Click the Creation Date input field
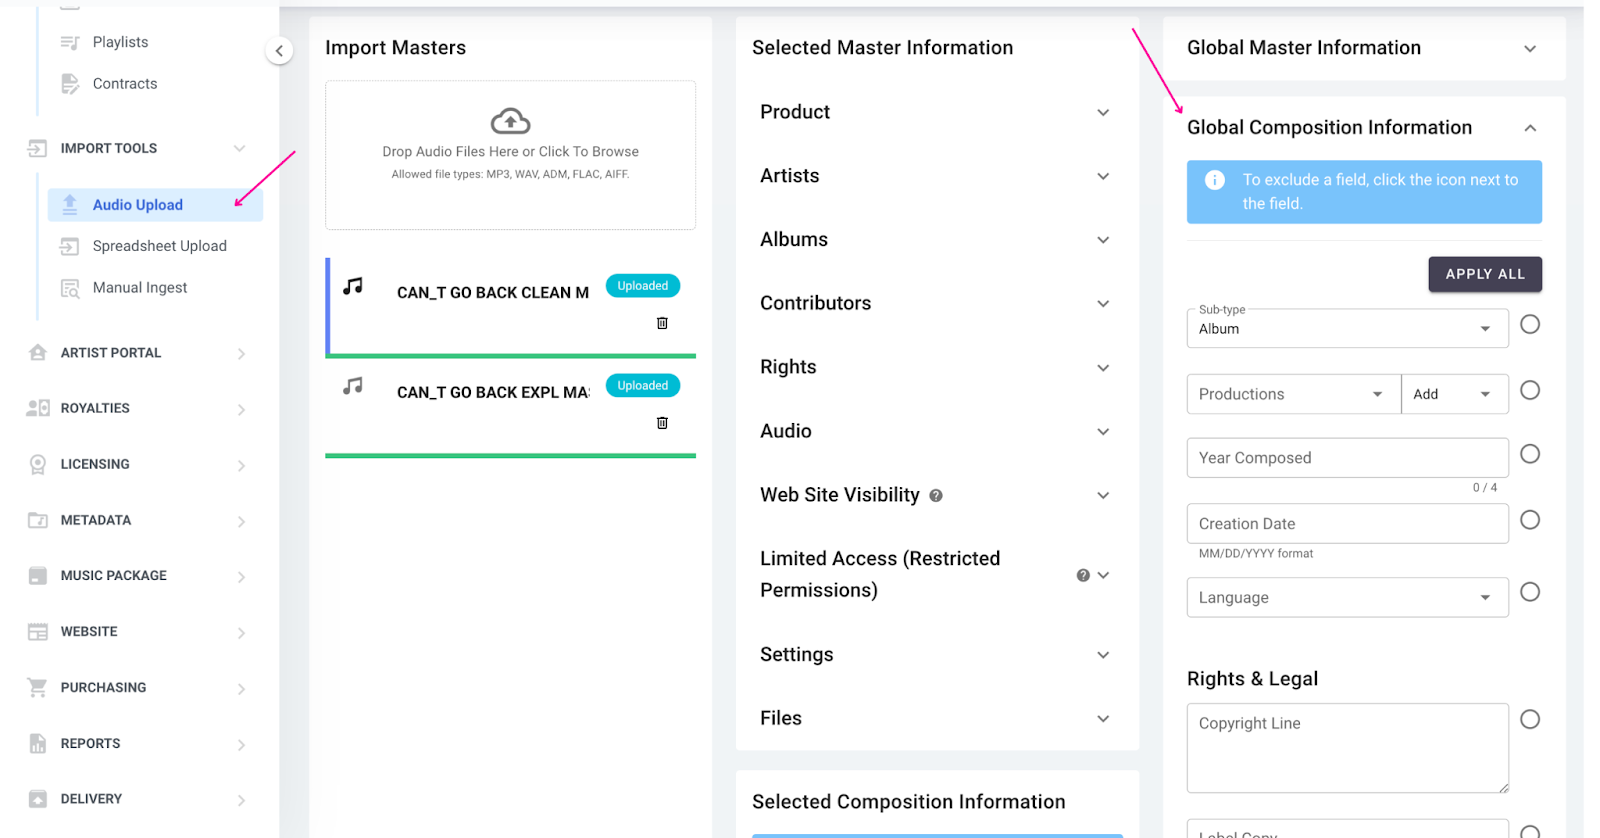The width and height of the screenshot is (1600, 838). (1346, 524)
